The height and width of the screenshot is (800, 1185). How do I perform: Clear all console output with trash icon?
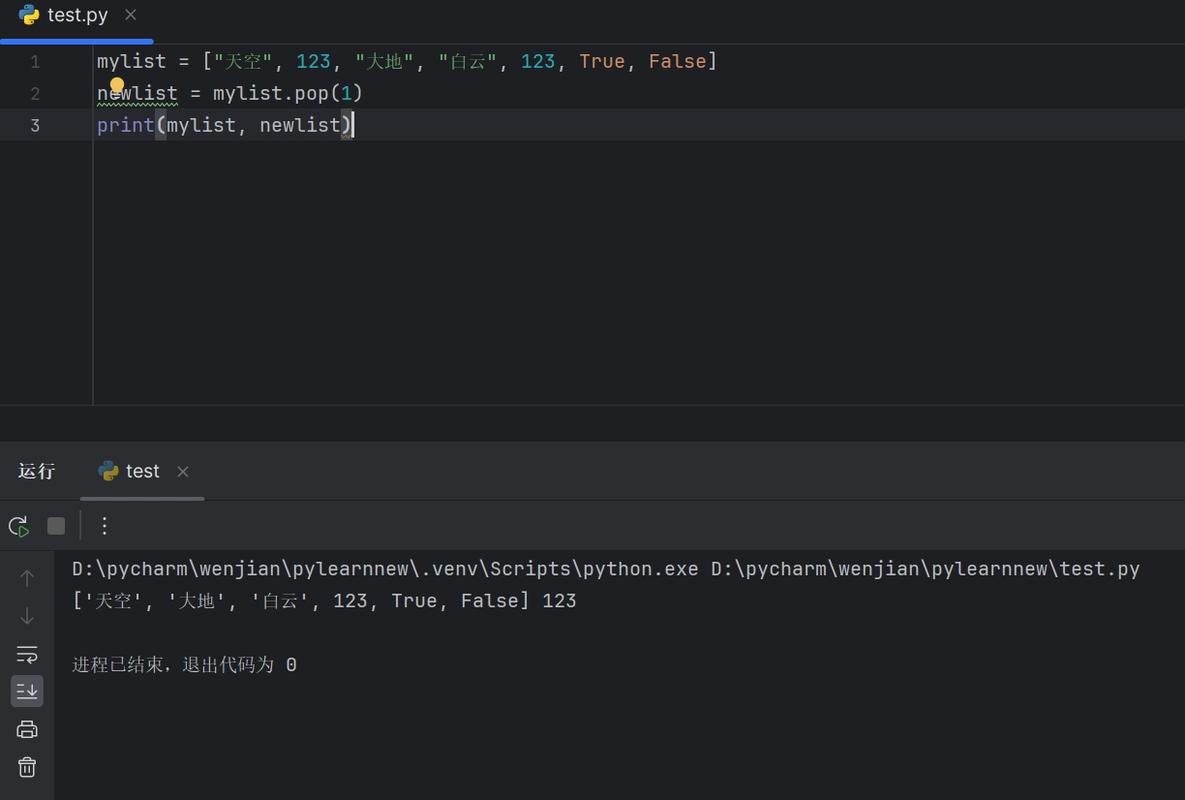27,768
